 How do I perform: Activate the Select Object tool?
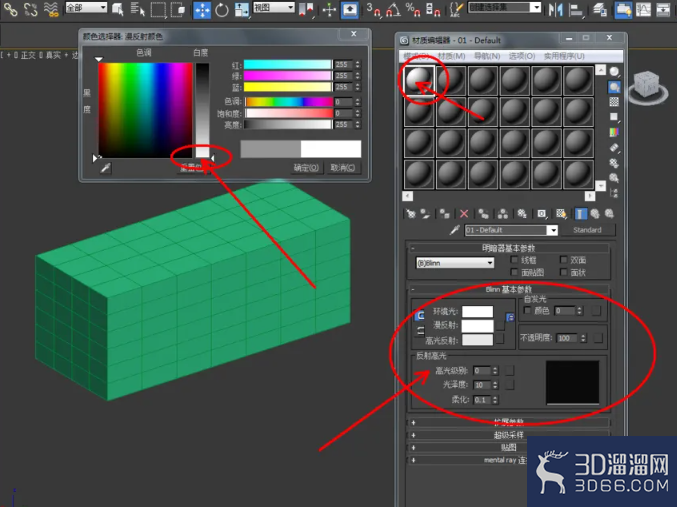(118, 9)
